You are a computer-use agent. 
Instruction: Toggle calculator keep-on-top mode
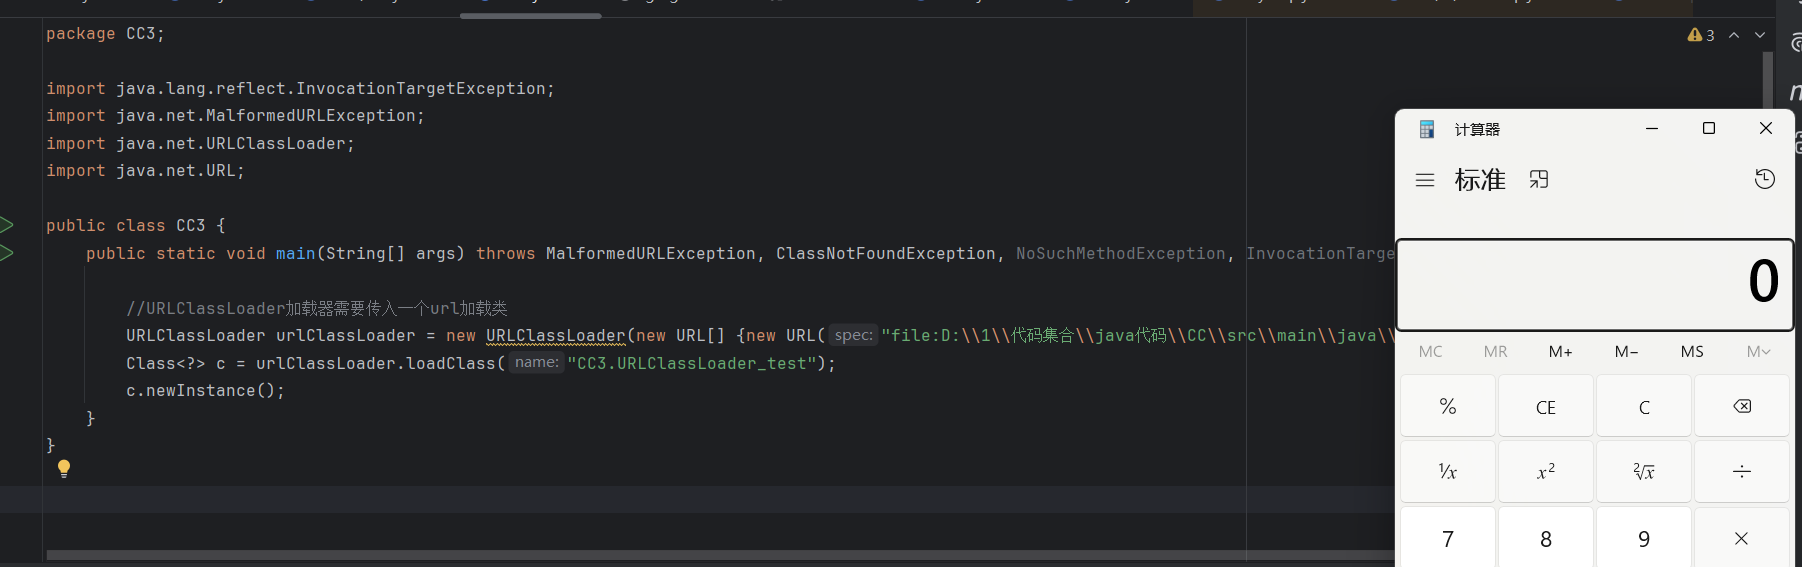click(x=1539, y=180)
